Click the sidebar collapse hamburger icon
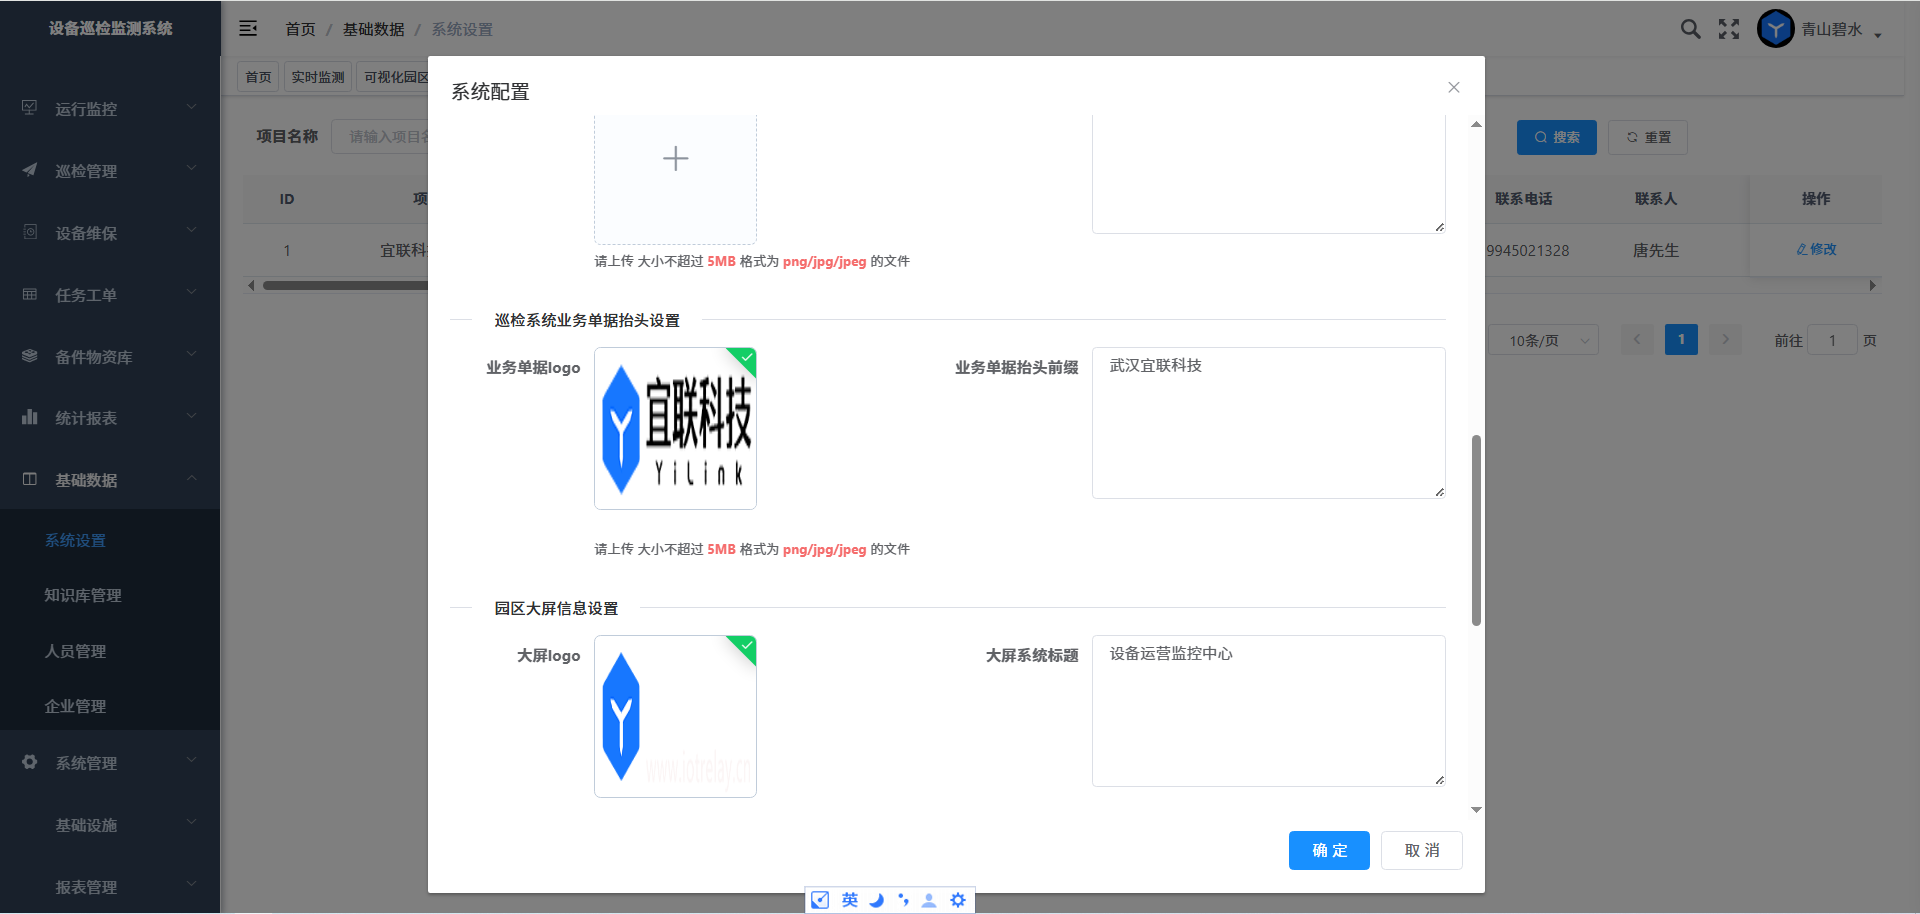1920x914 pixels. tap(248, 29)
